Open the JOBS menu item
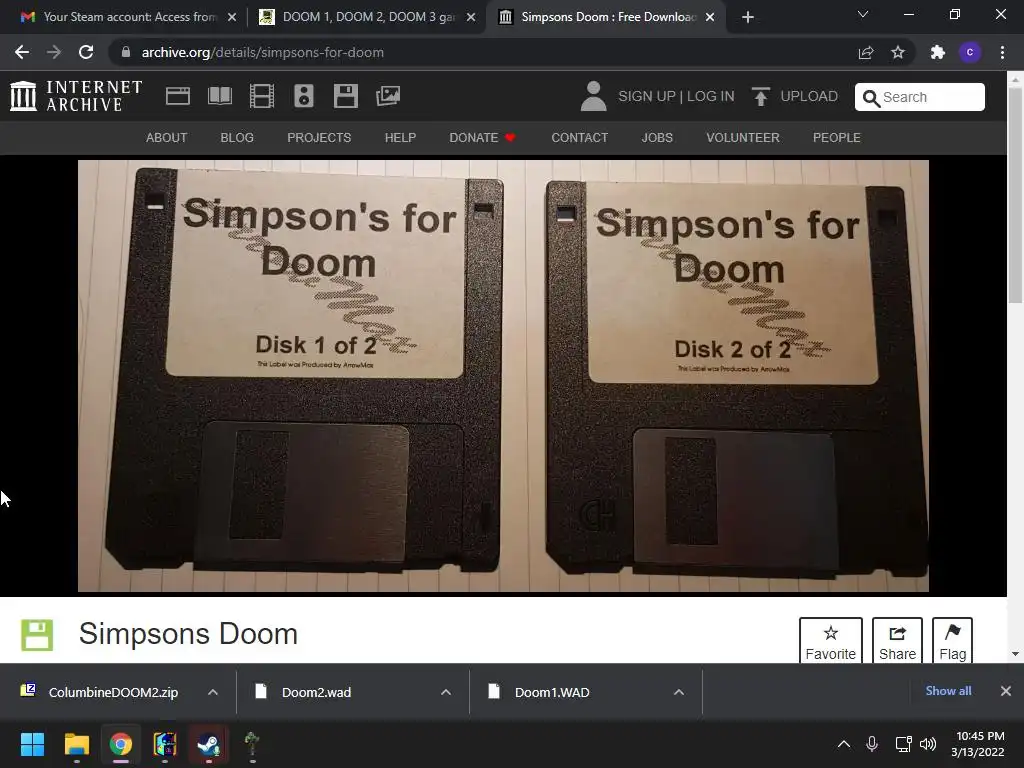Viewport: 1024px width, 768px height. click(657, 138)
